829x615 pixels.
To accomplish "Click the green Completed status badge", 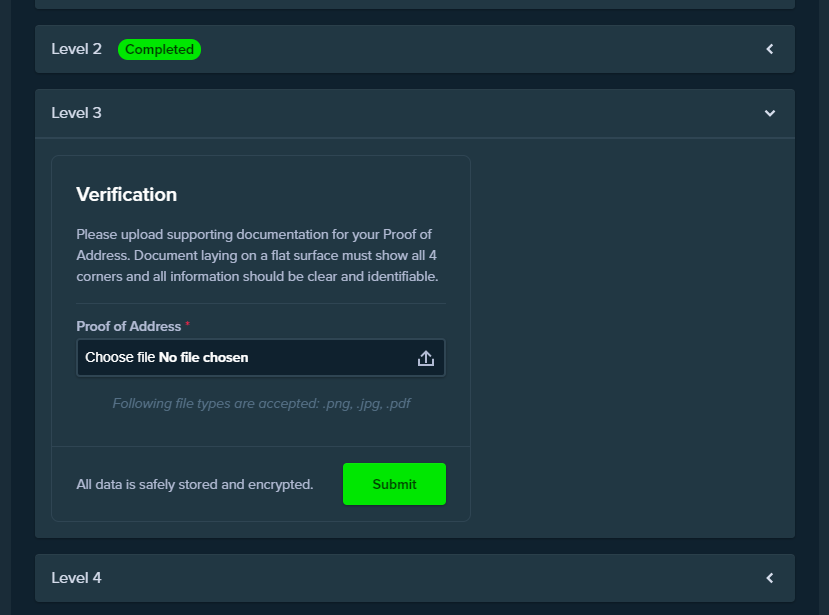I will point(159,49).
